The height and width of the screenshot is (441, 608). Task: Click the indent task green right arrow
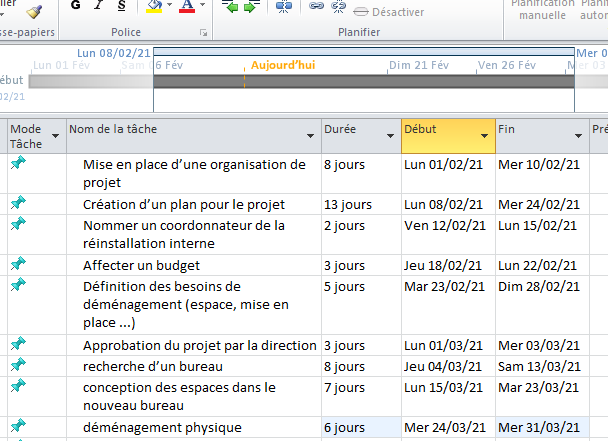[251, 8]
